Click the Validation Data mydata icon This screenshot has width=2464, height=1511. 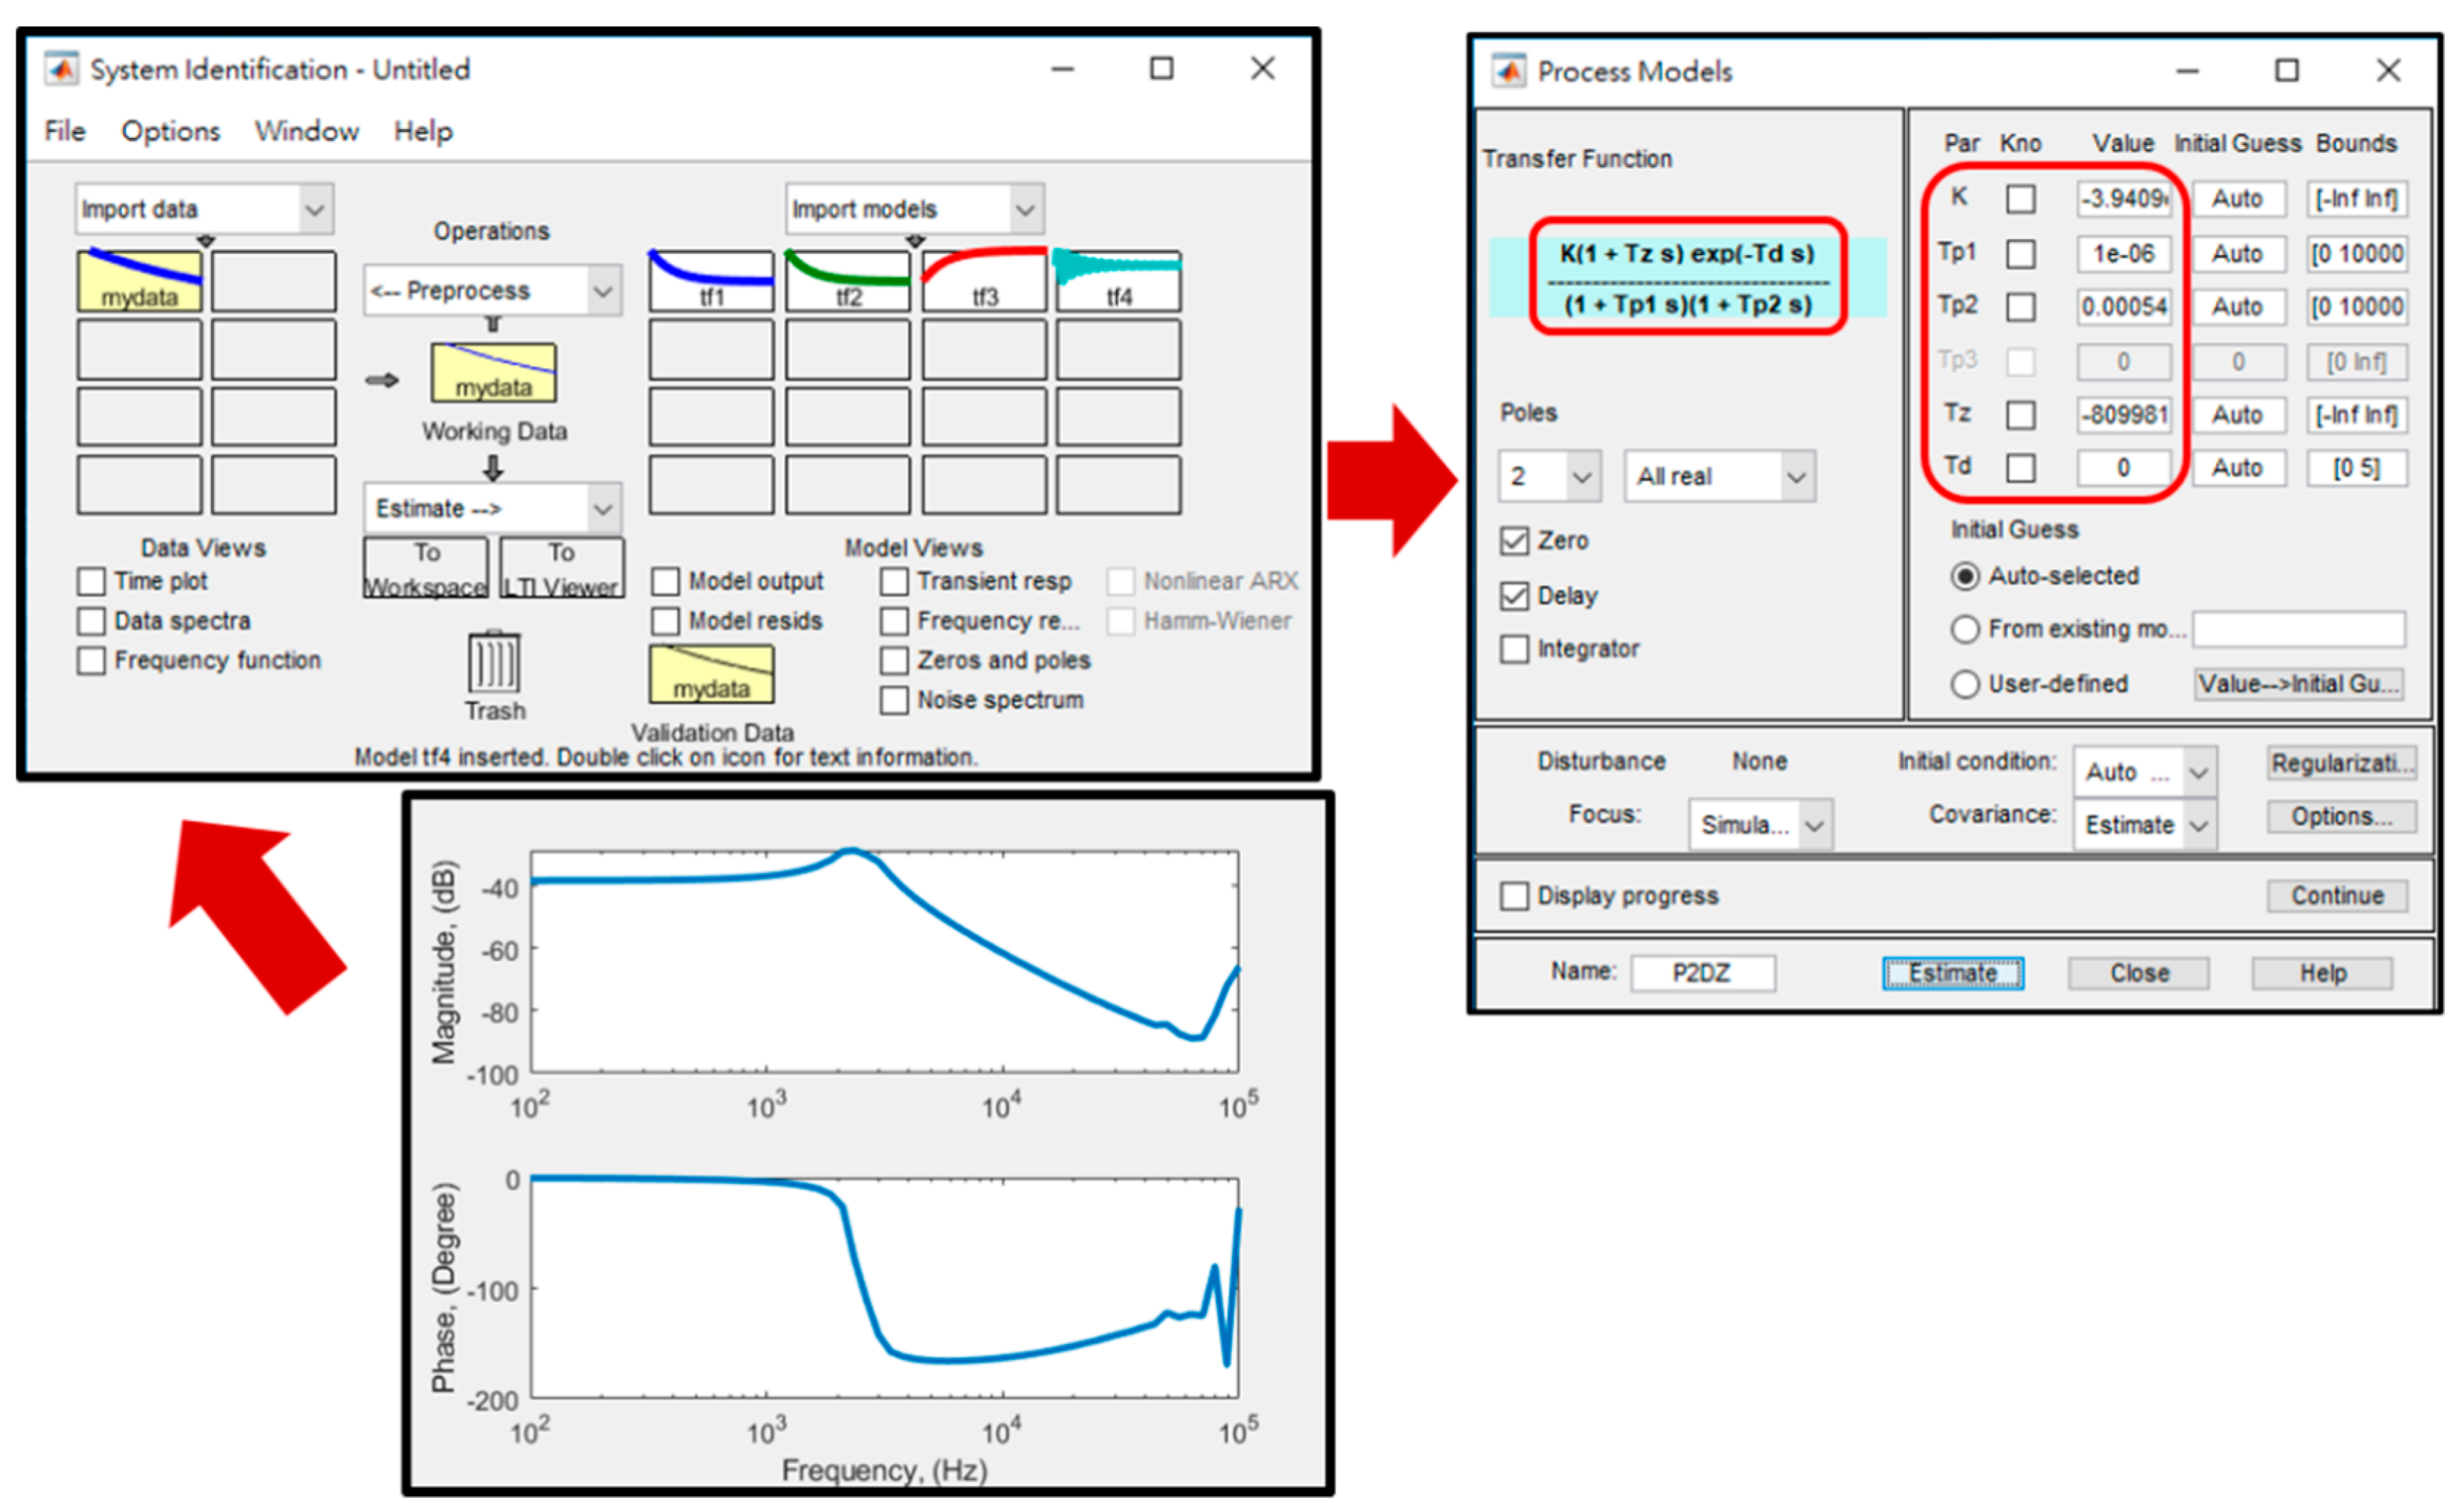coord(711,674)
